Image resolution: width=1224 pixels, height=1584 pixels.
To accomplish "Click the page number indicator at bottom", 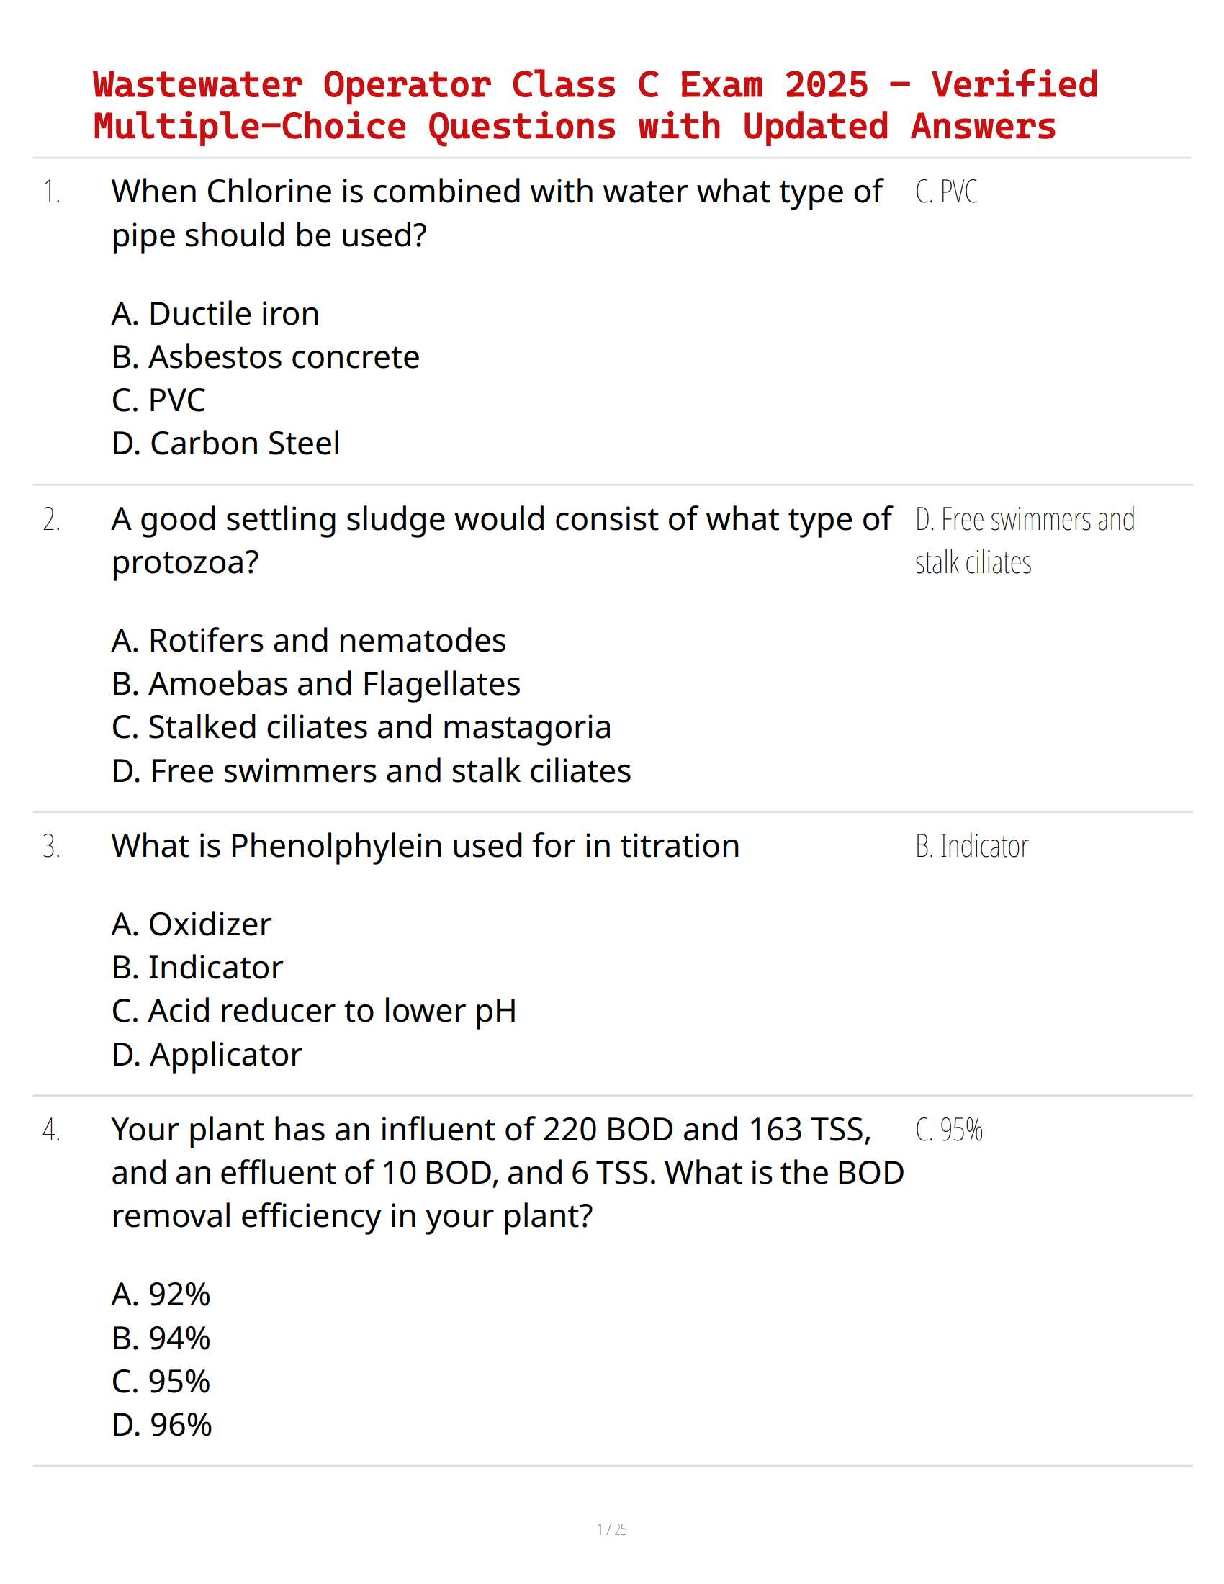I will tap(611, 1529).
